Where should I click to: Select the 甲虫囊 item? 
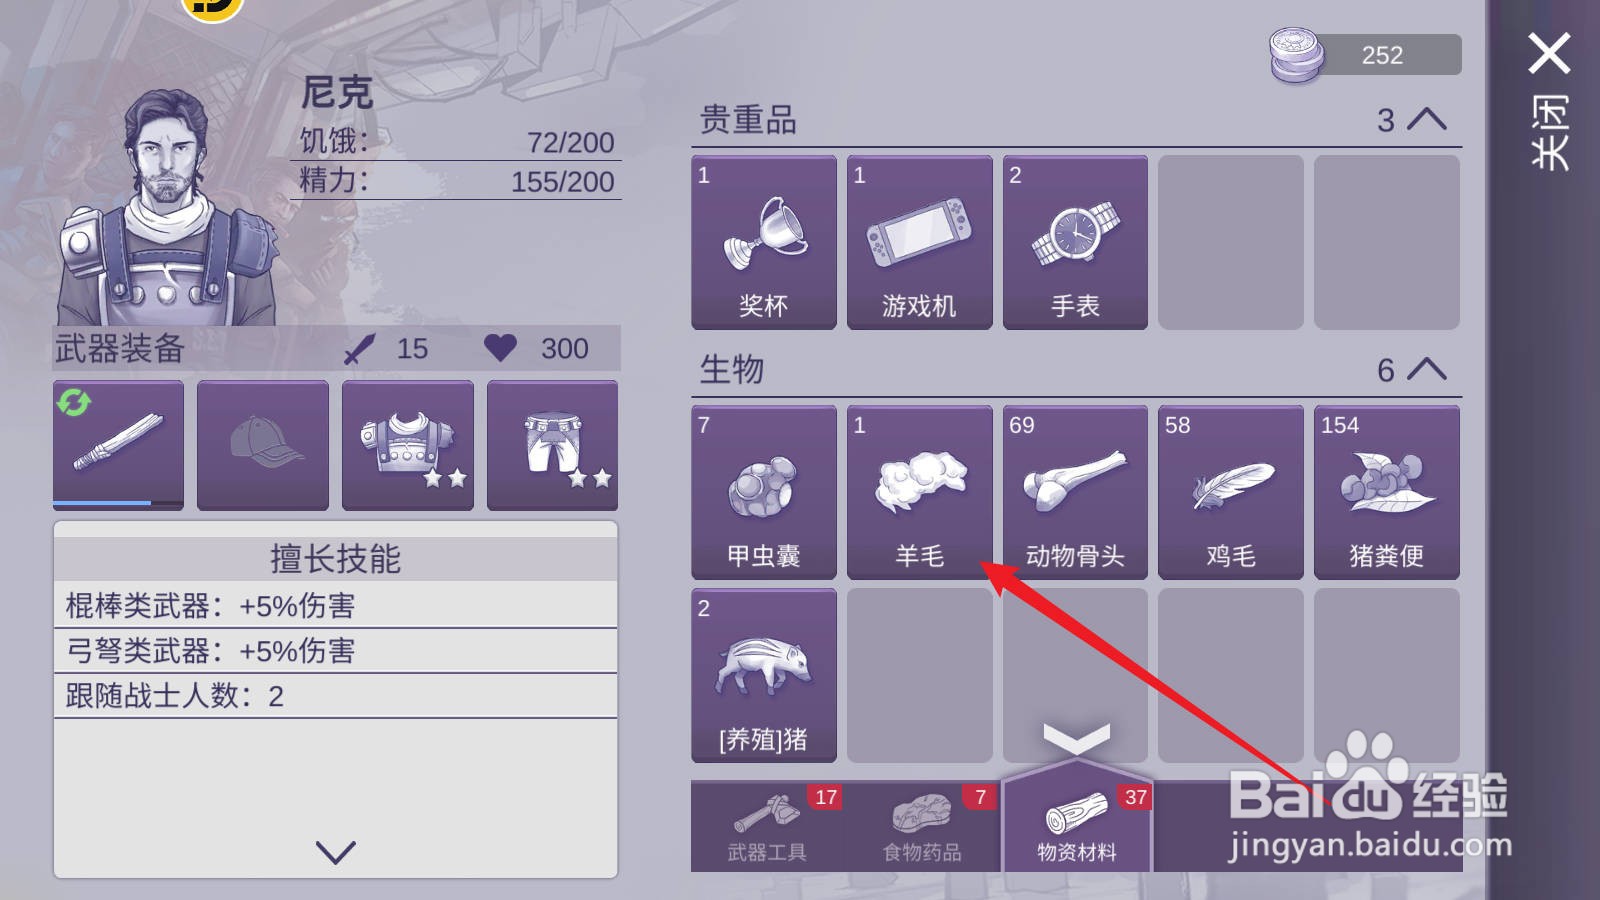[x=764, y=492]
